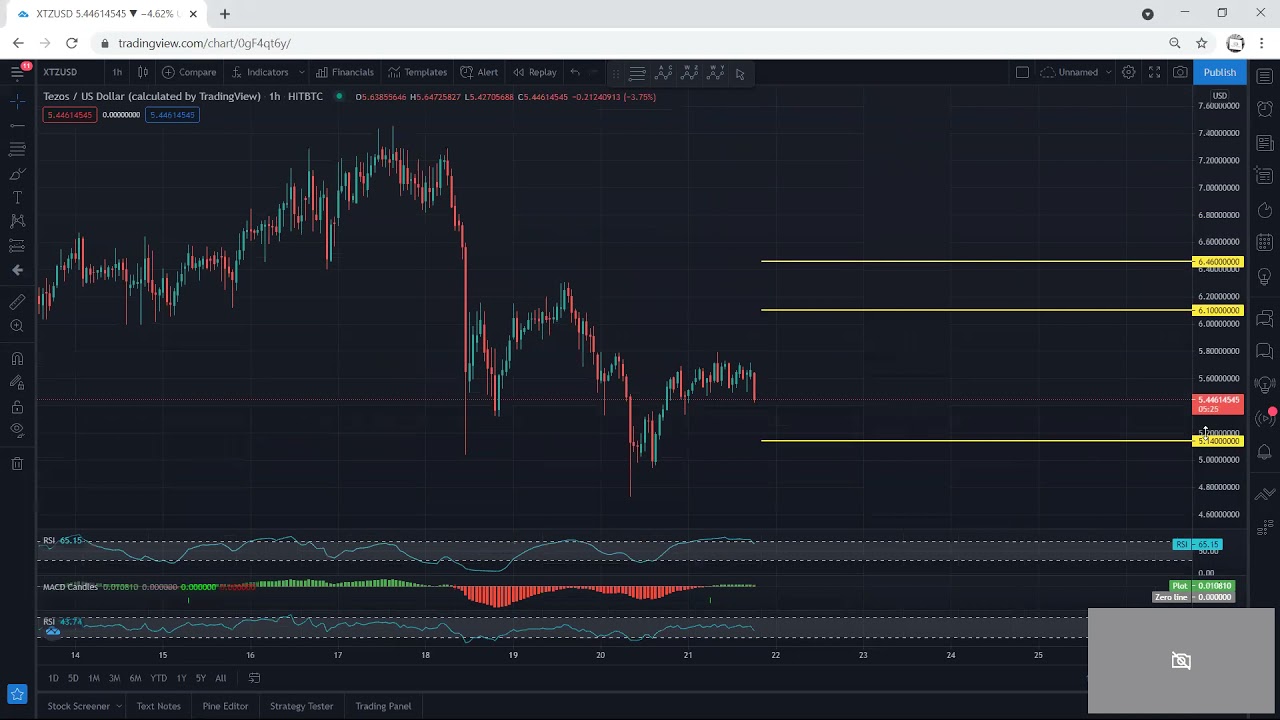Open the Alerts clock panel
This screenshot has height=720, width=1280.
point(1265,108)
